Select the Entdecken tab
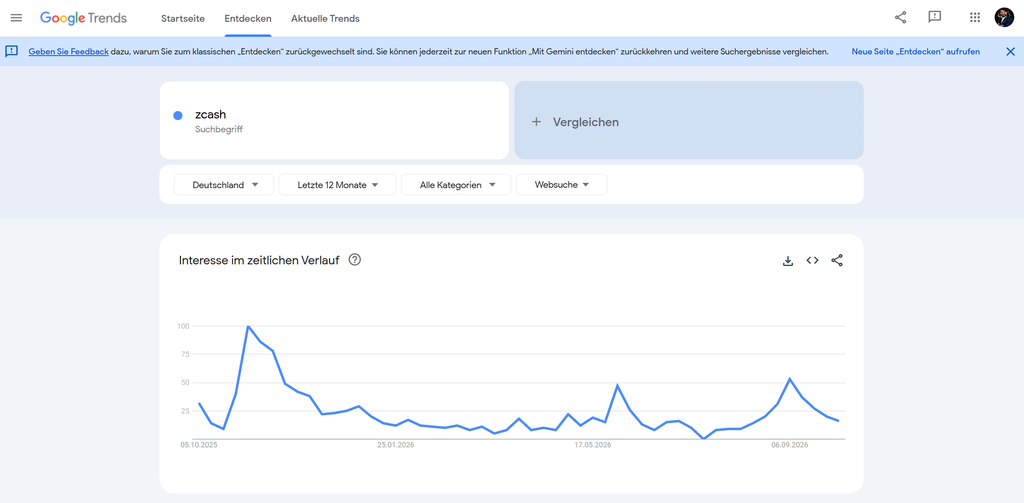The image size is (1024, 503). point(248,18)
